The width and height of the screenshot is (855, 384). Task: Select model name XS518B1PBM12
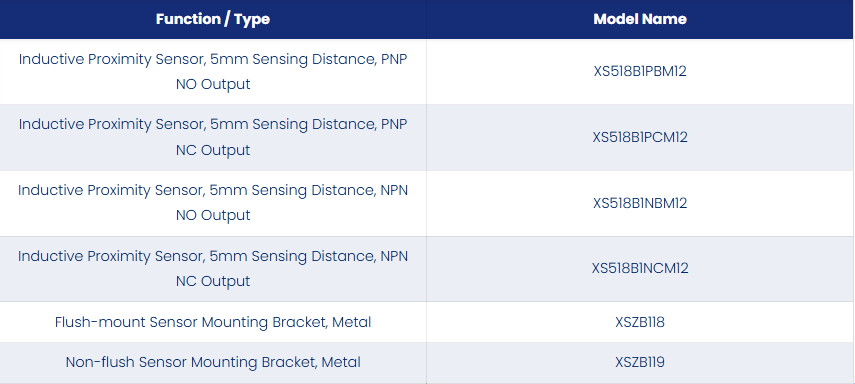(640, 71)
